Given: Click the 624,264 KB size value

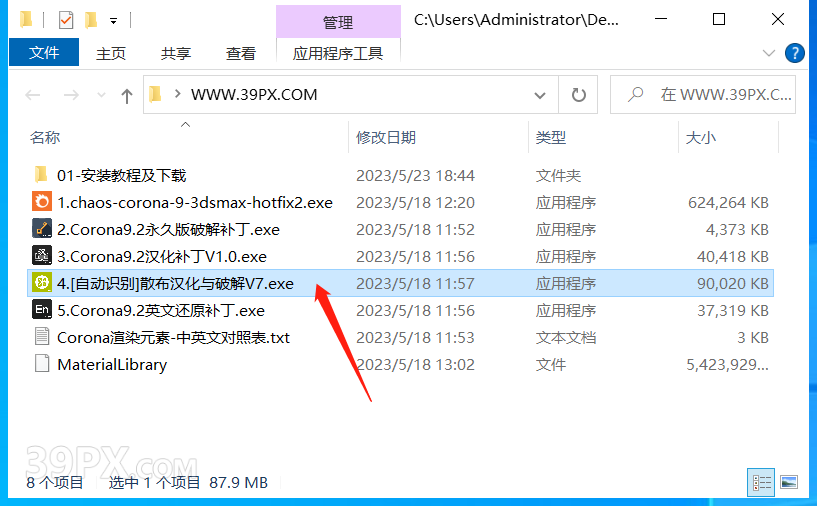Looking at the screenshot, I should coord(728,203).
